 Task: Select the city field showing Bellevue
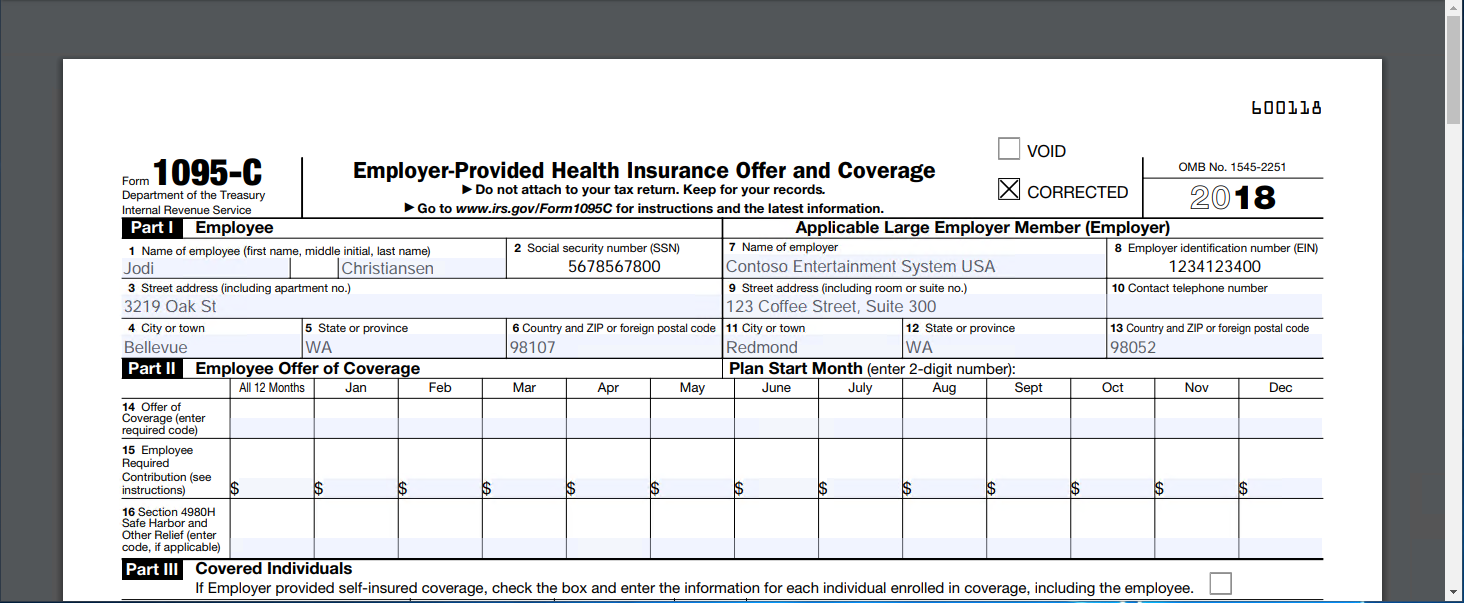coord(200,347)
